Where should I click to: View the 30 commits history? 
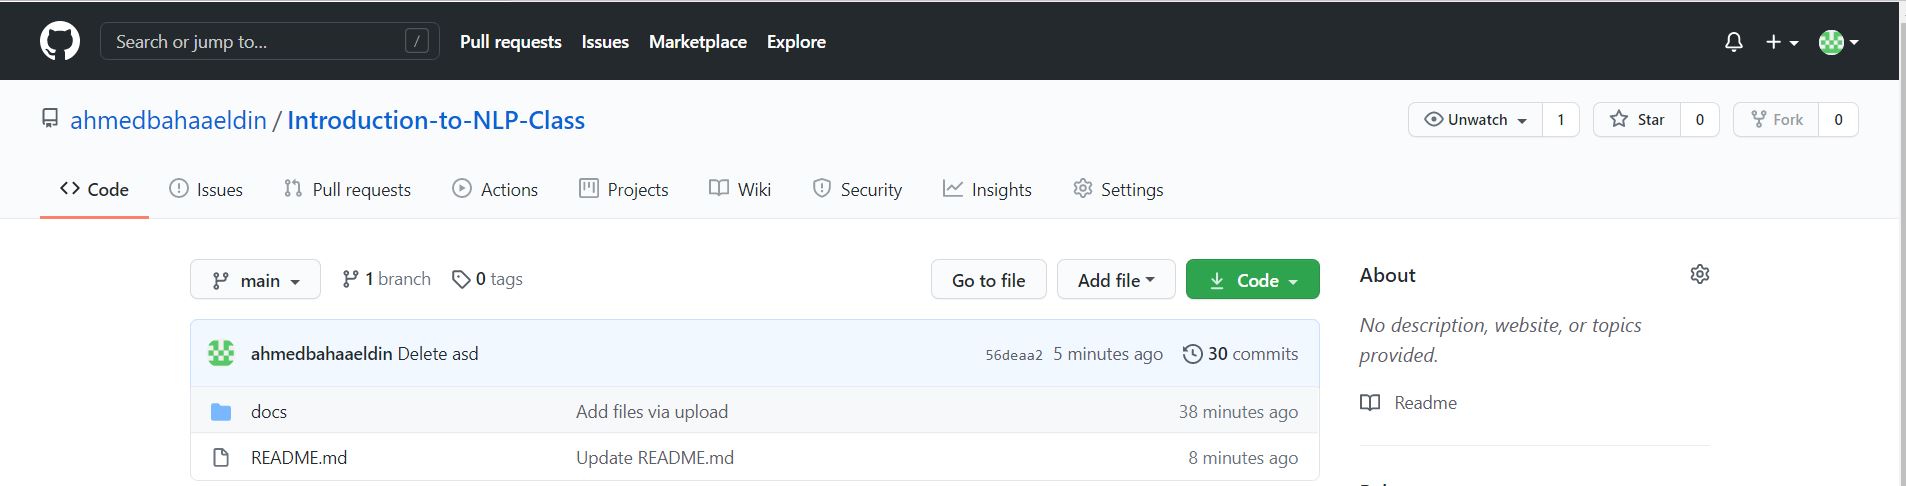pyautogui.click(x=1240, y=354)
